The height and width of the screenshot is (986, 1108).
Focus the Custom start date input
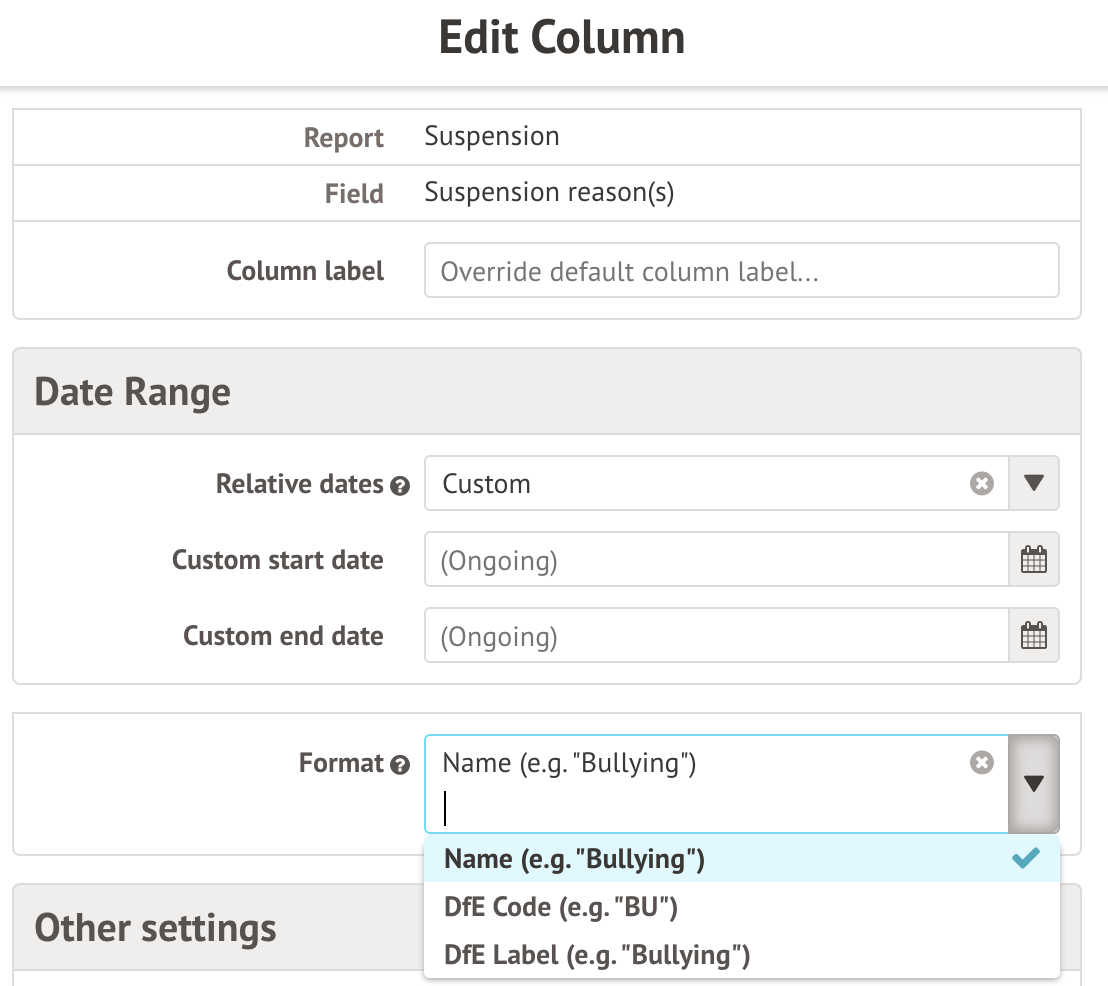click(x=715, y=560)
